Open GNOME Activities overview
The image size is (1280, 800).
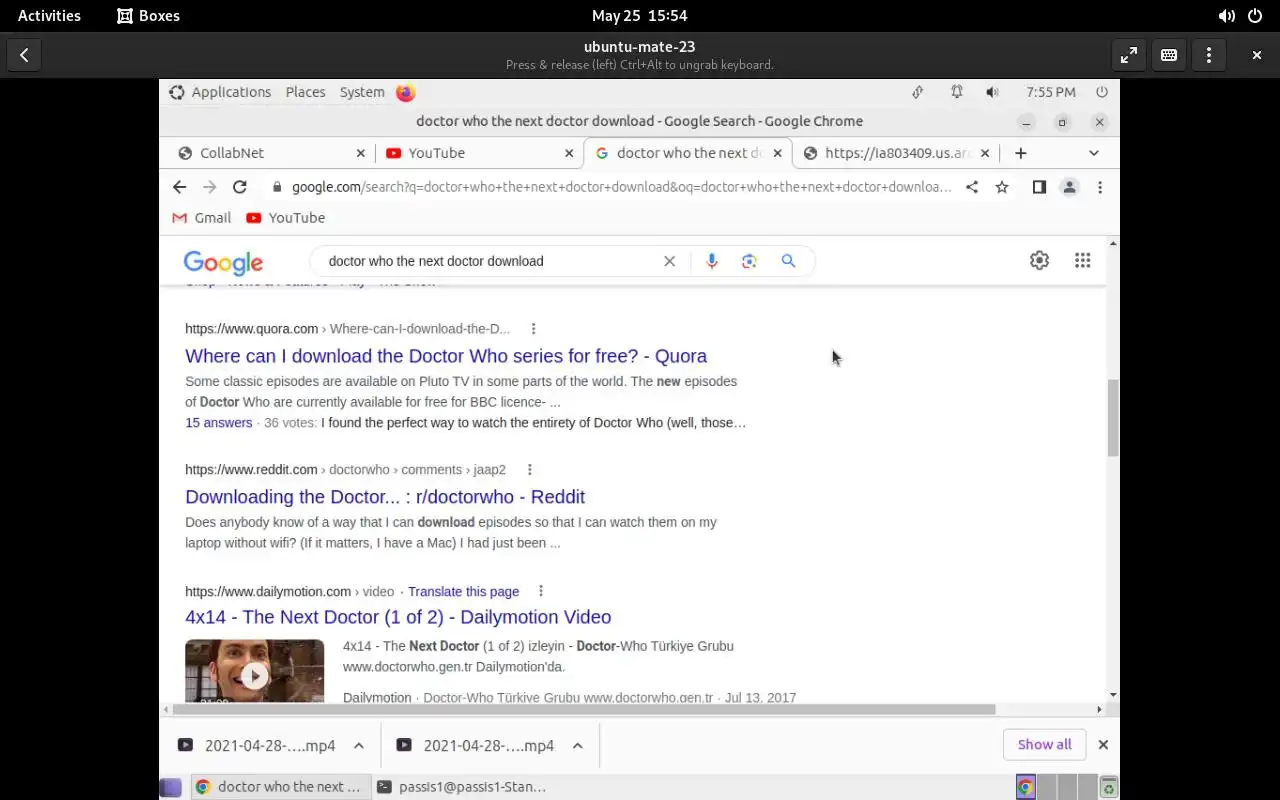(x=49, y=16)
